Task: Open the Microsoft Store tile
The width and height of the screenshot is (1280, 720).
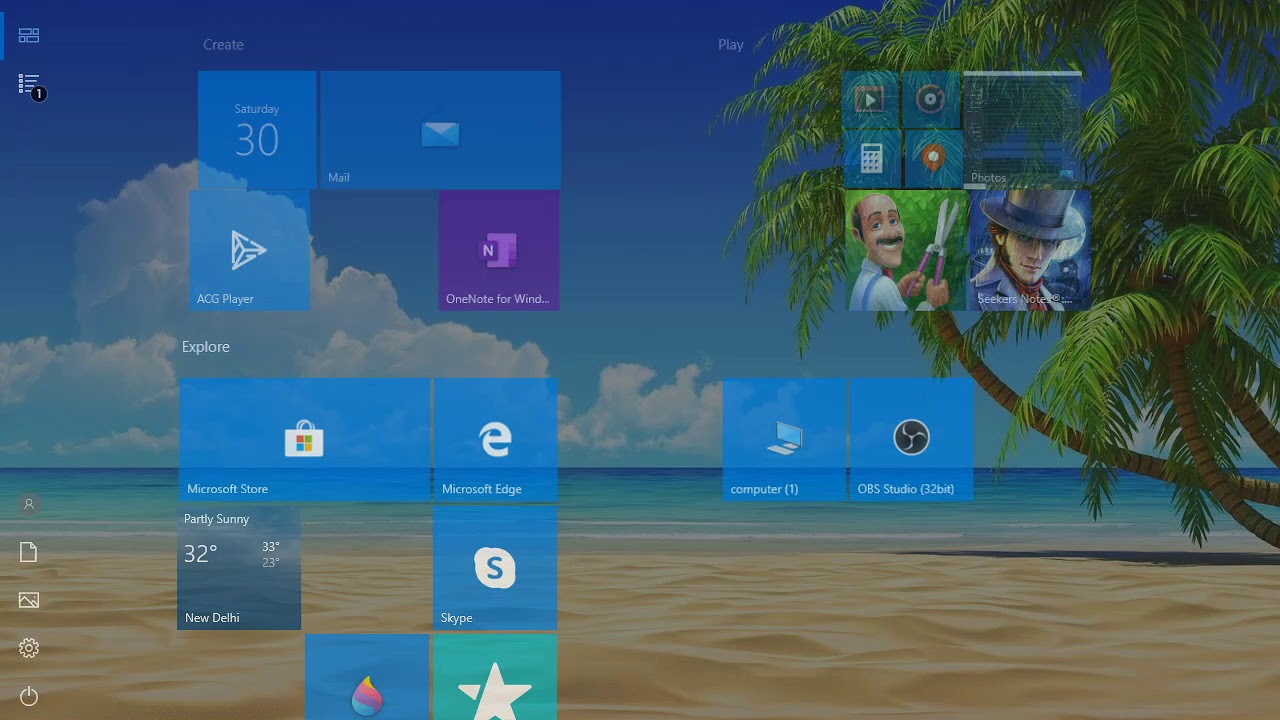Action: pos(304,439)
